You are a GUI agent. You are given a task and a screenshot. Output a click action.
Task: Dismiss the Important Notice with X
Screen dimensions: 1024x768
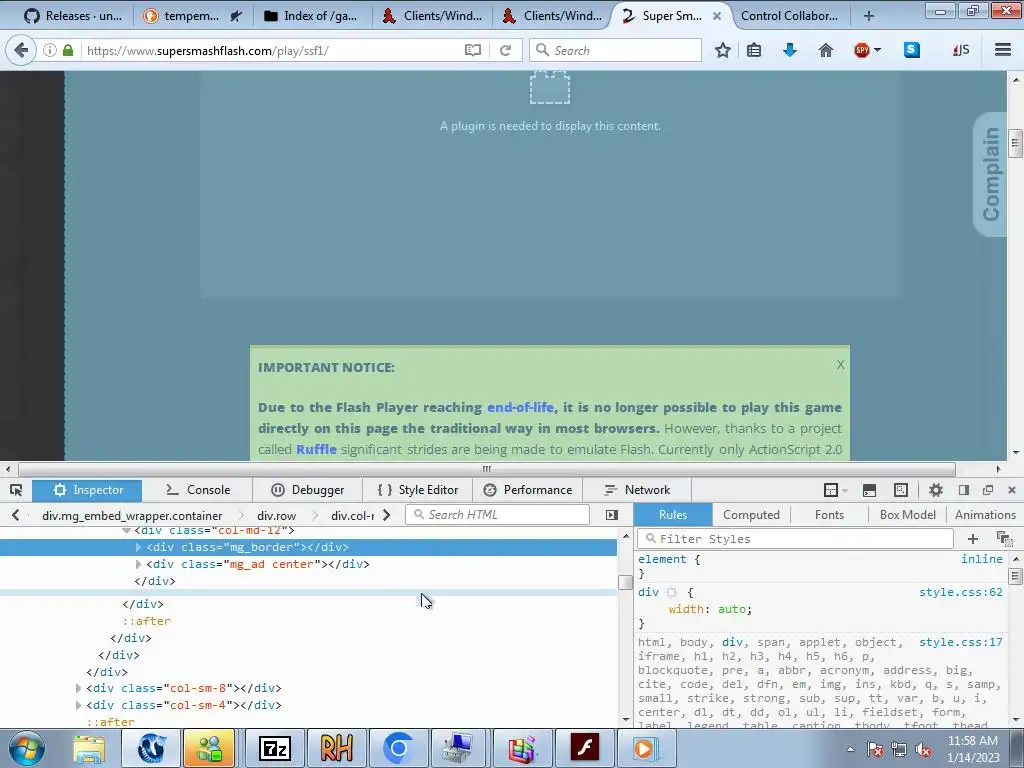pyautogui.click(x=840, y=364)
